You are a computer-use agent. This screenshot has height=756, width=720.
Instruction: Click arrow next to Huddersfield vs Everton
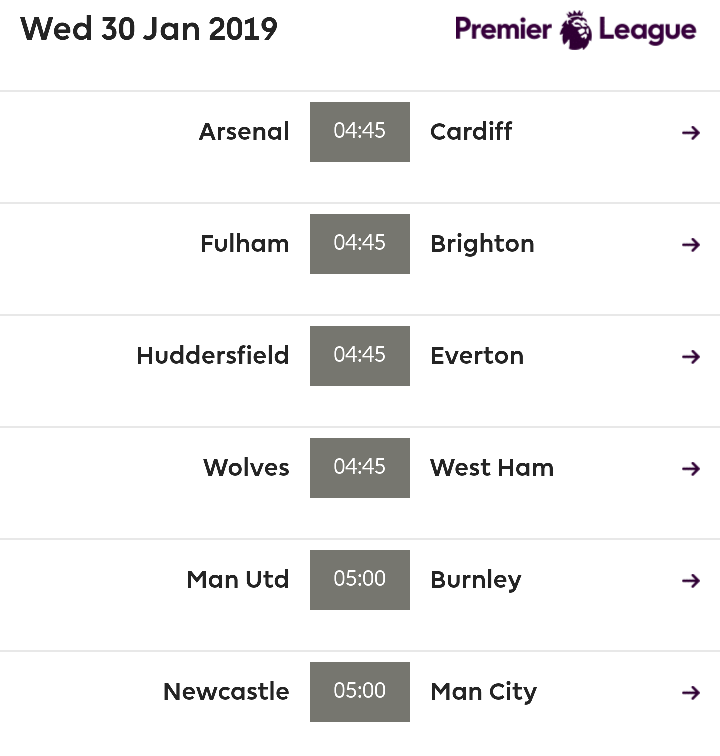tap(691, 357)
